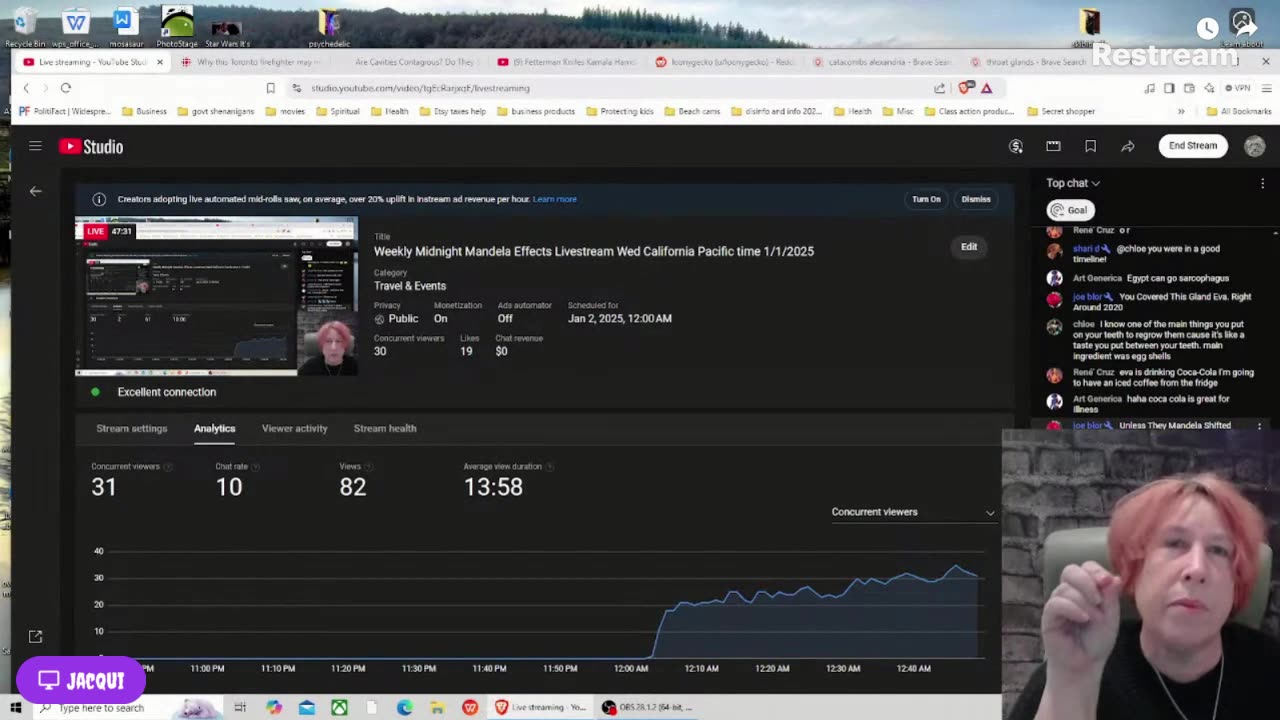The image size is (1280, 720).
Task: Open the Brave browser main menu
Action: pos(1266,88)
